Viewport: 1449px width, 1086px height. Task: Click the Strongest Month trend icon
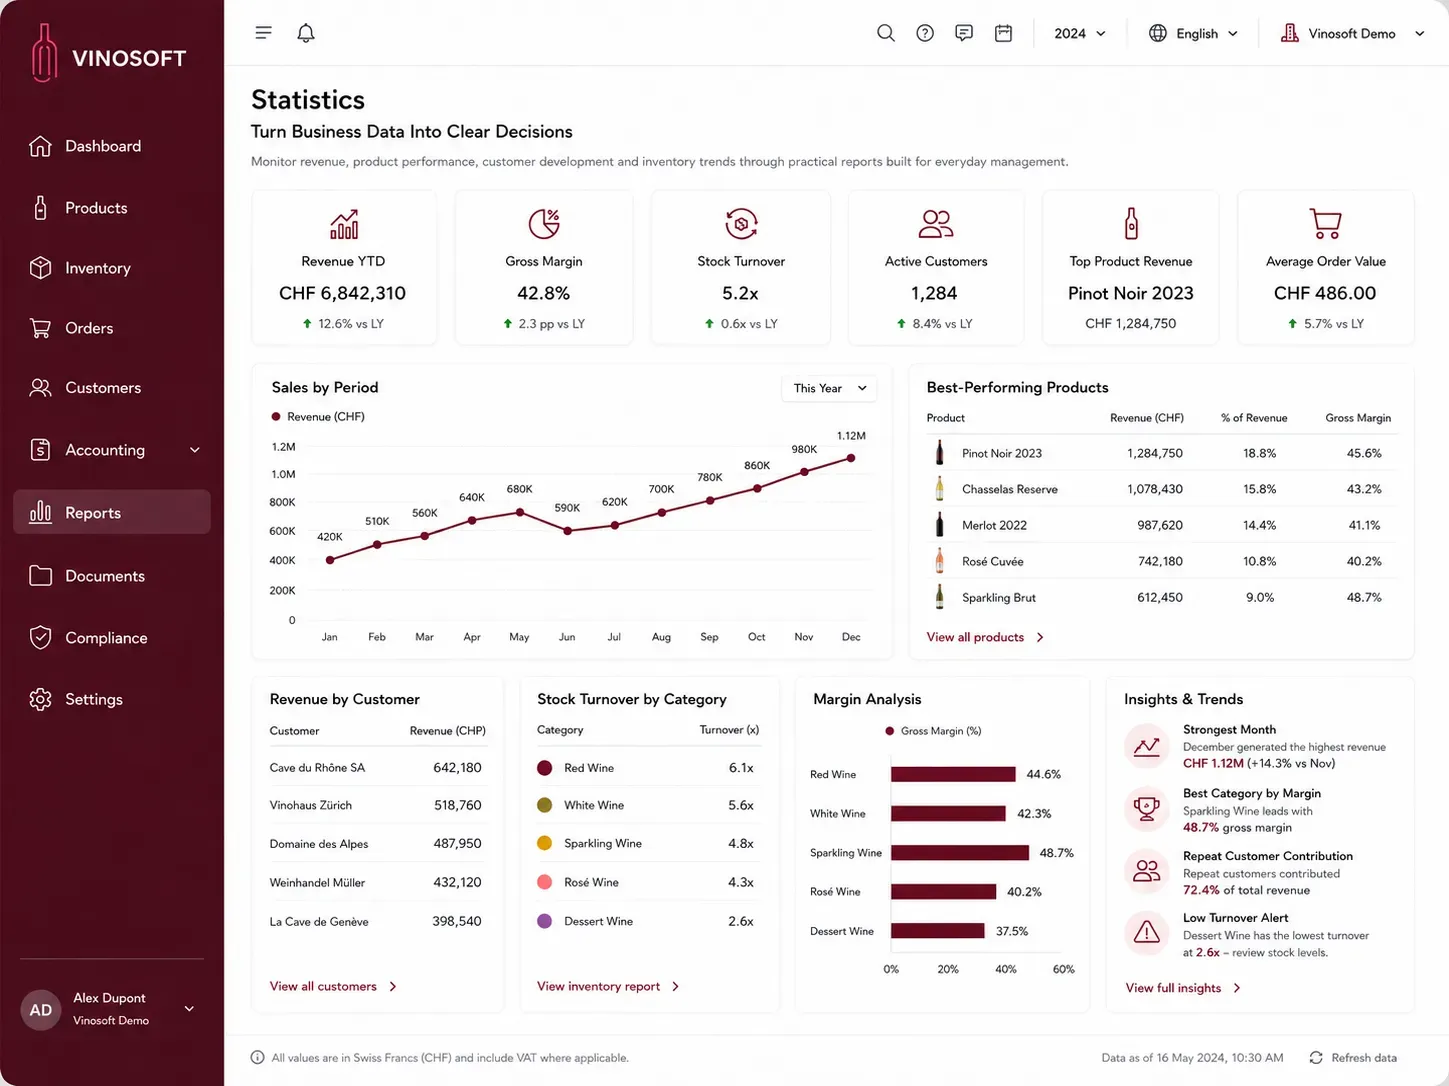pos(1146,746)
